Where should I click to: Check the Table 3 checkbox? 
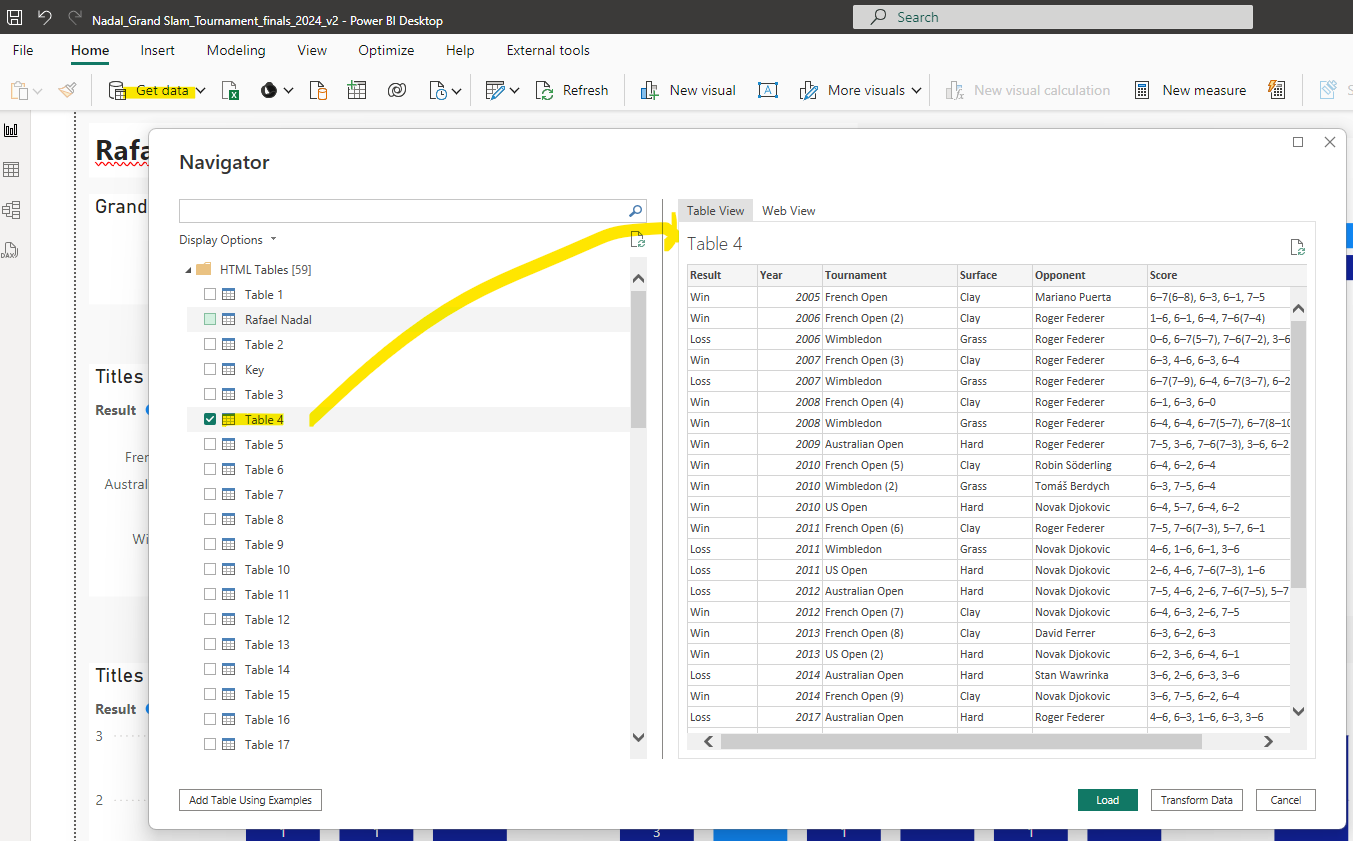coord(210,394)
